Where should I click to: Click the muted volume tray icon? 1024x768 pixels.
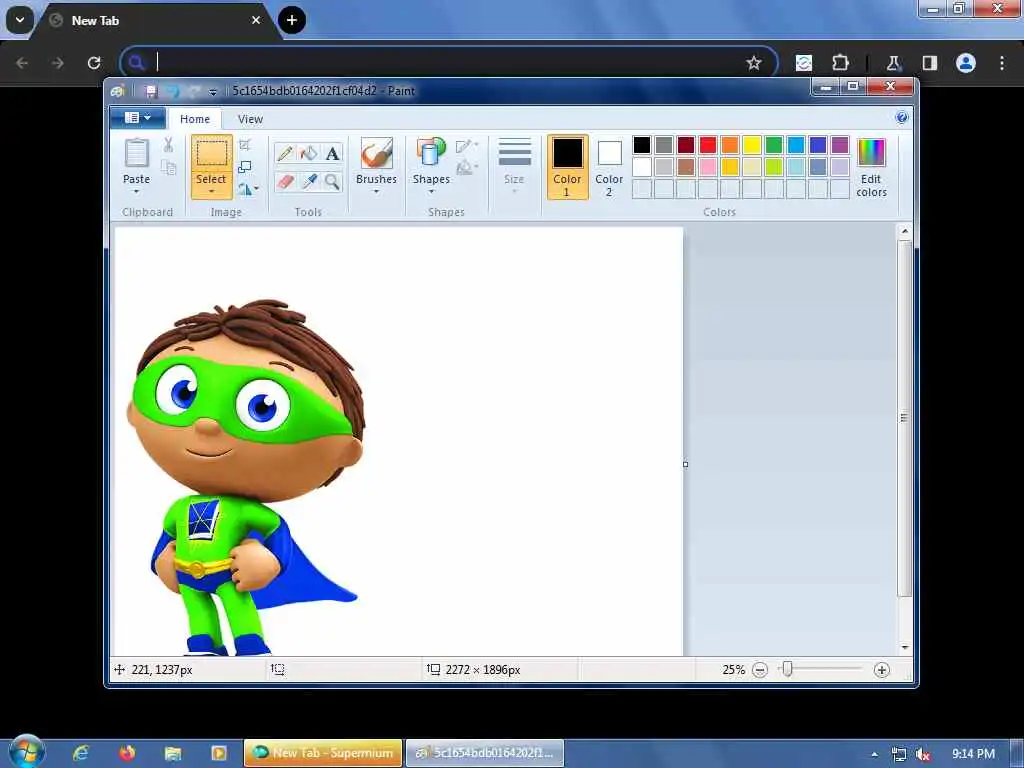pos(923,754)
